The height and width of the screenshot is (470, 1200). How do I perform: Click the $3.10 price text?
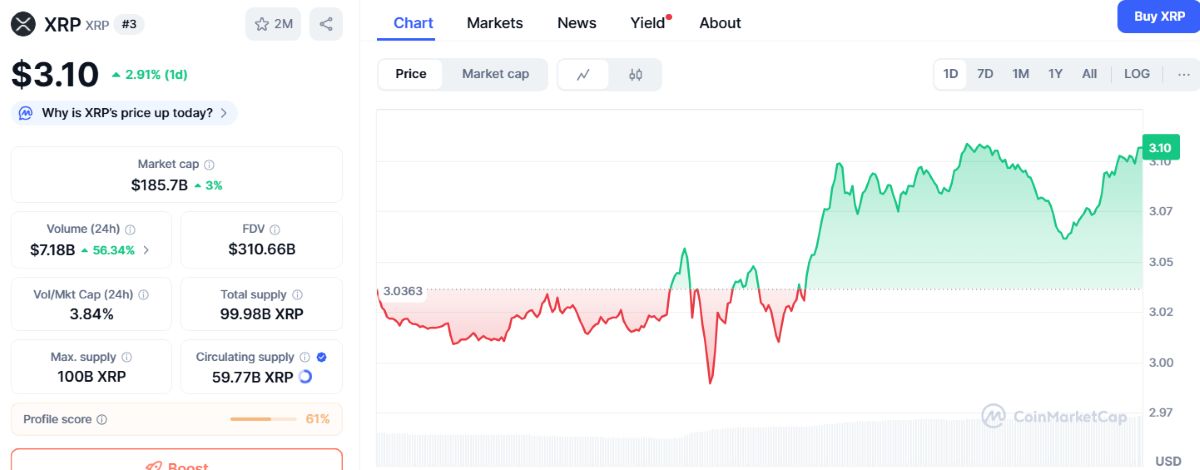coord(55,75)
